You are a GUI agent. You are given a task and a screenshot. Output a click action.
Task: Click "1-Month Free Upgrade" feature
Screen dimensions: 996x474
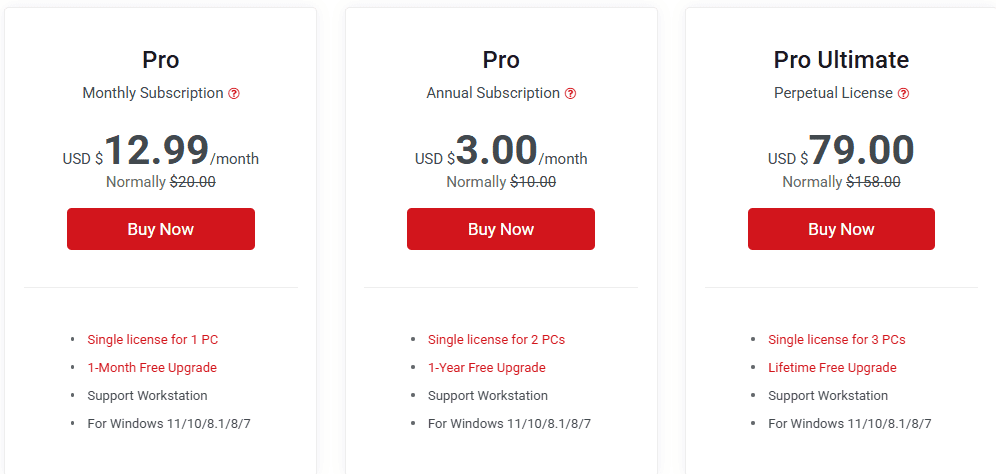pyautogui.click(x=152, y=367)
